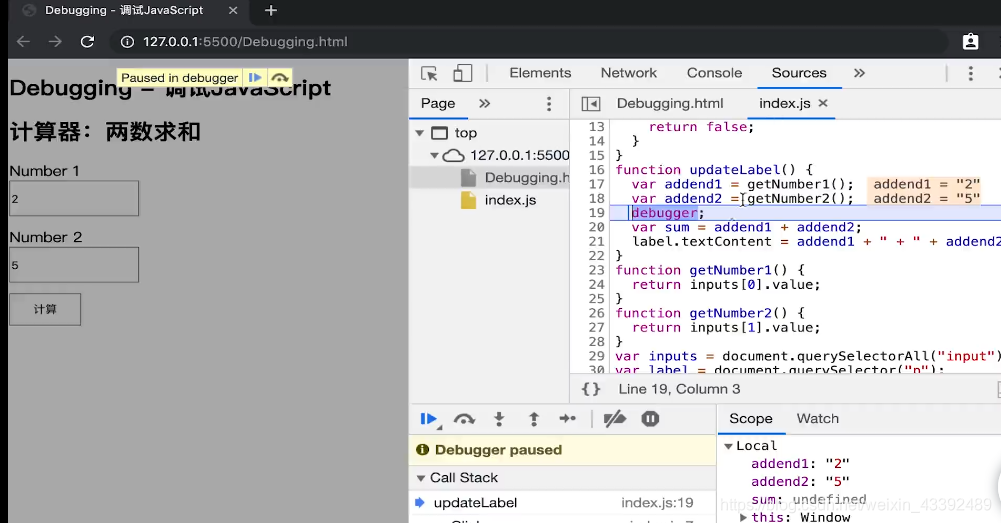The height and width of the screenshot is (523, 1001).
Task: Close the Debugging browser tab
Action: point(233,10)
